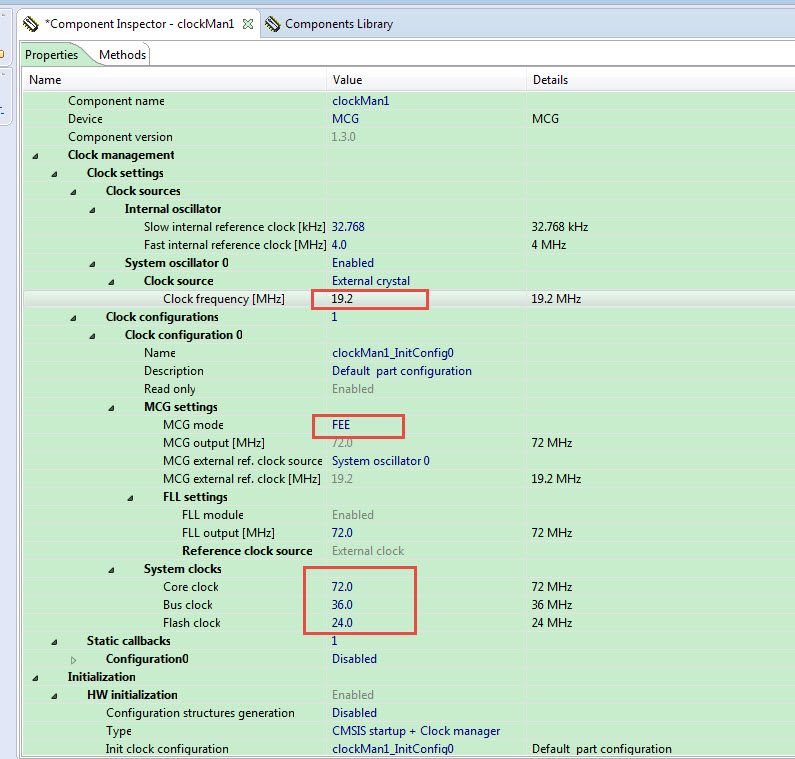The width and height of the screenshot is (795, 759).
Task: Edit description Default part configuration value
Action: point(402,371)
